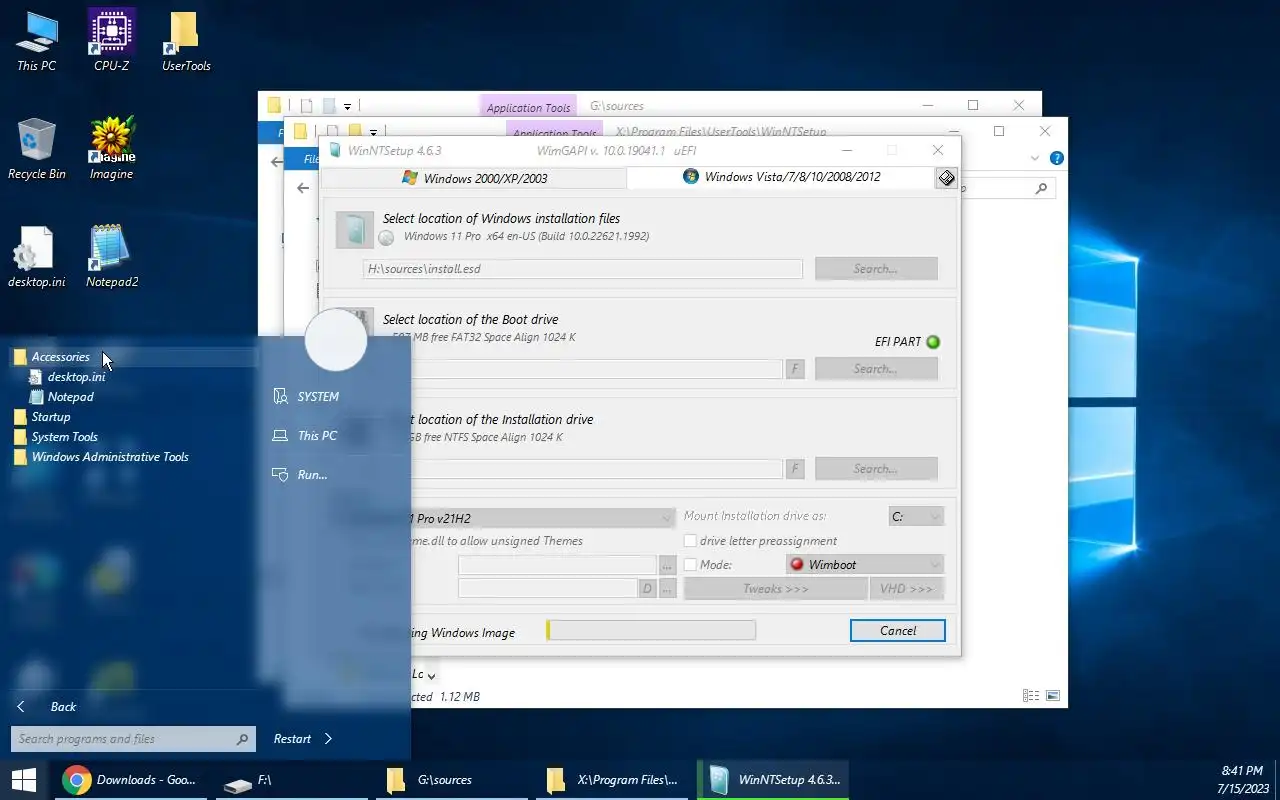Open the Mount Installation drive letter C: dropdown

(x=916, y=516)
